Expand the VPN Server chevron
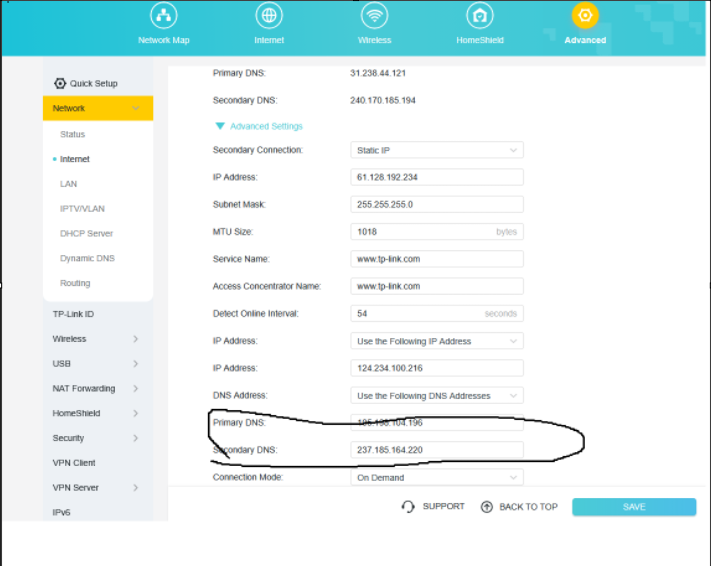 [136, 488]
